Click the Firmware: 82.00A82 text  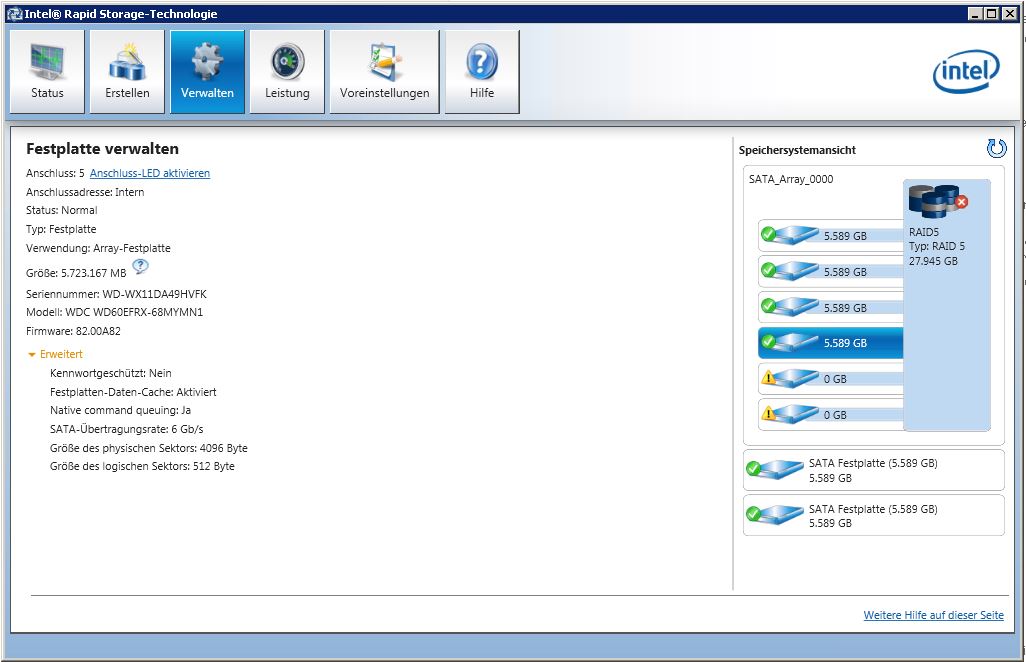[73, 331]
